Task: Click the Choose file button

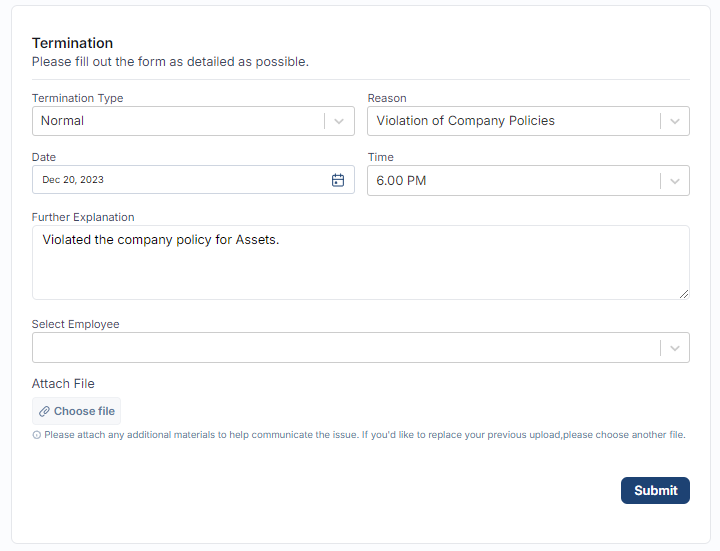Action: [77, 411]
